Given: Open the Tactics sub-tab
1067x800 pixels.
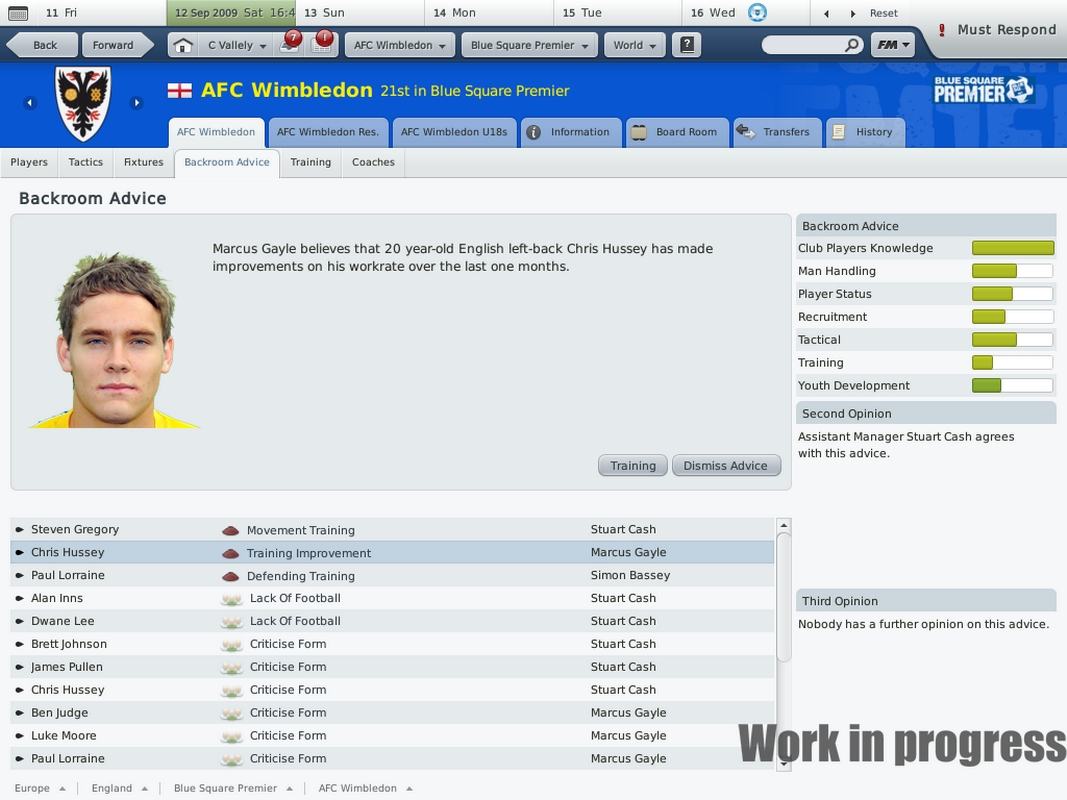Looking at the screenshot, I should 85,163.
